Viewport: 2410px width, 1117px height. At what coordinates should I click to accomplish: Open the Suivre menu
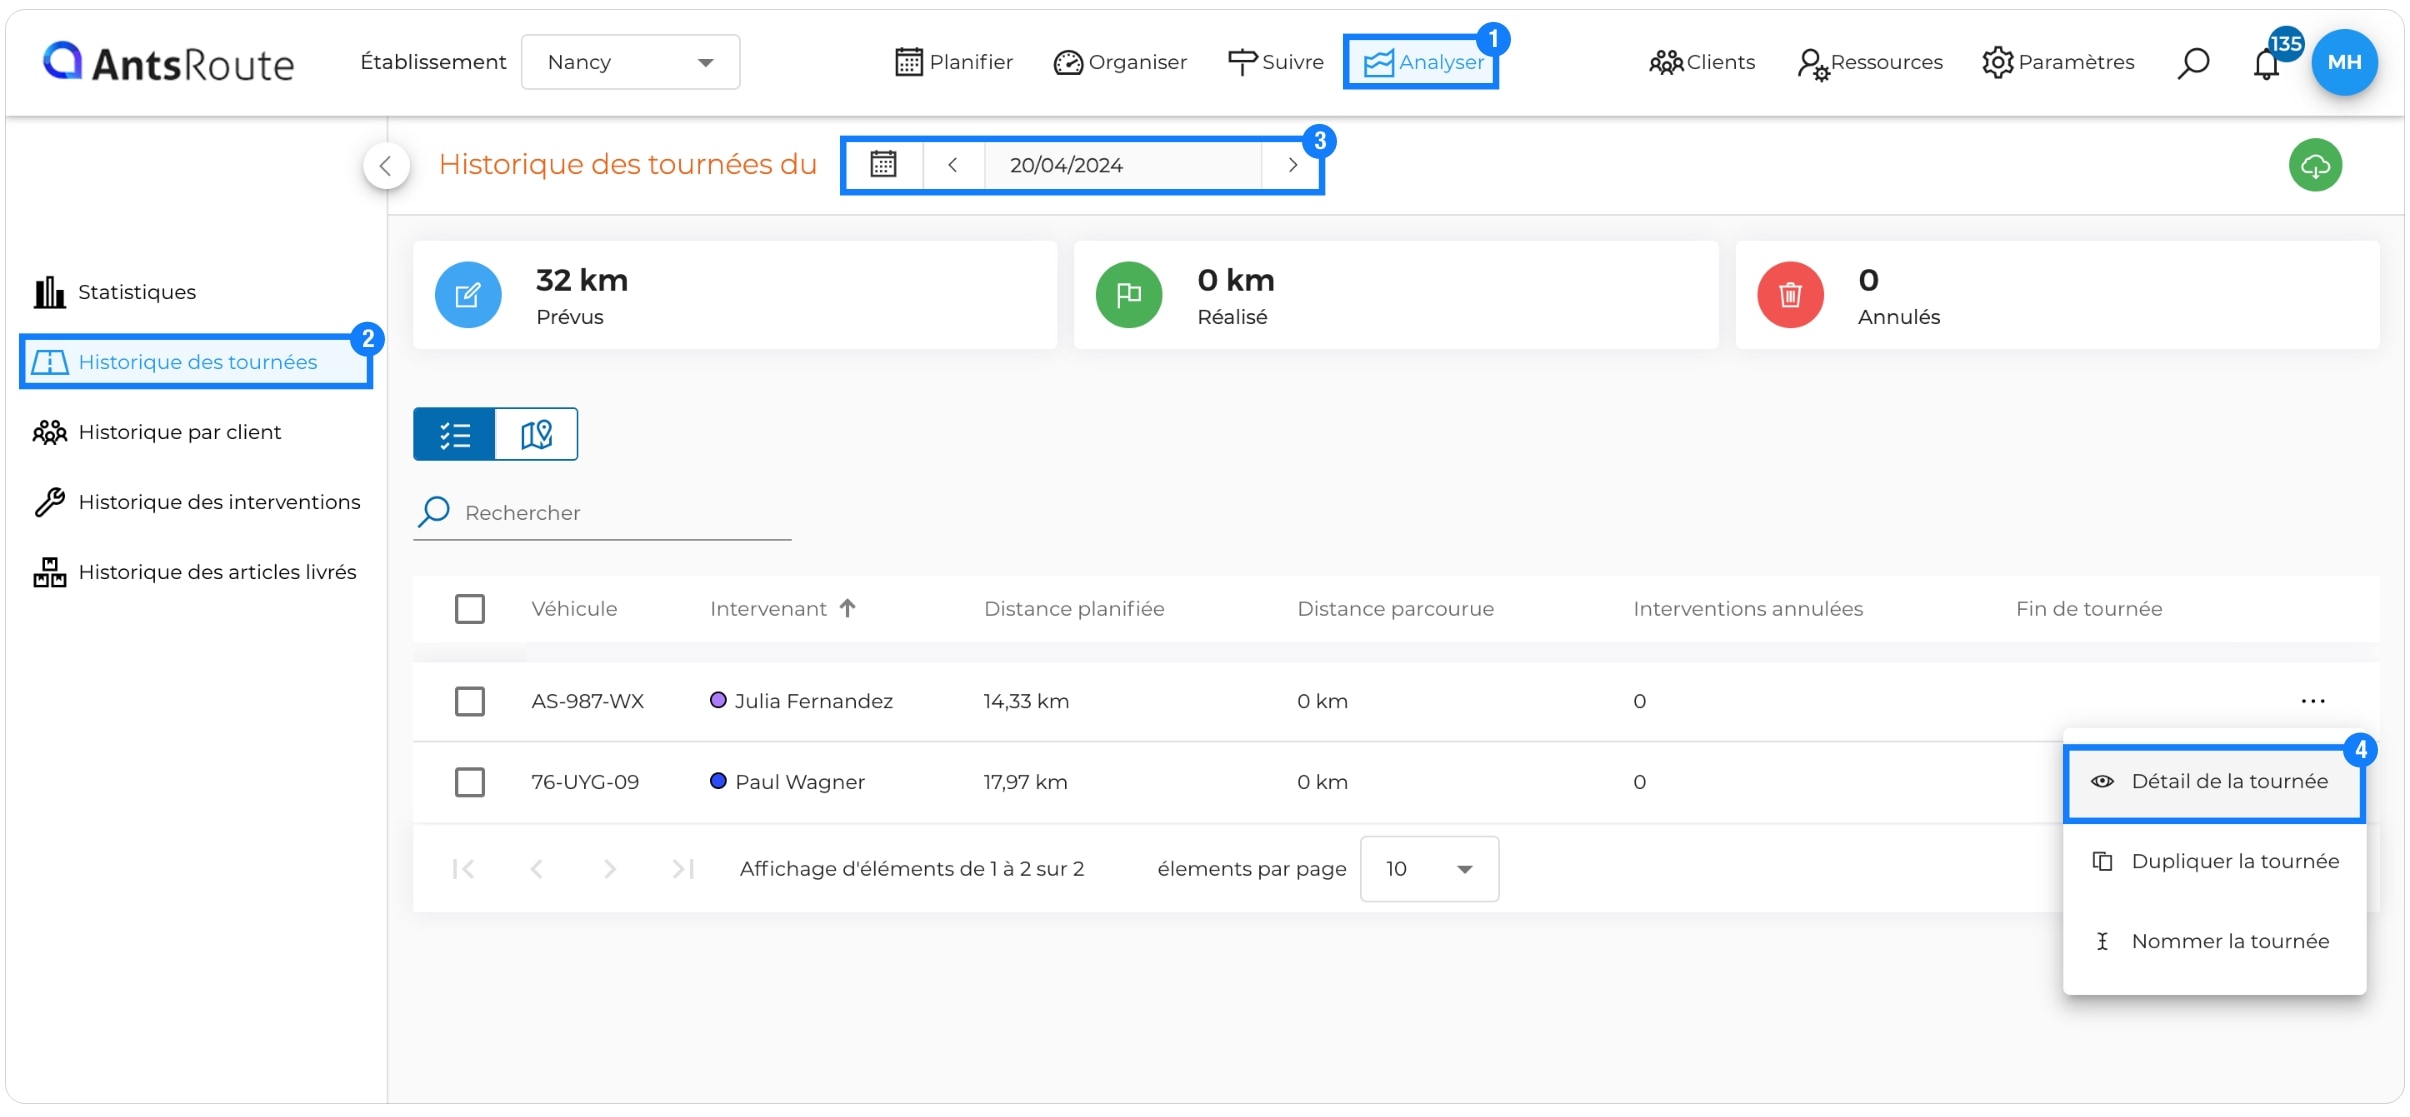[1275, 62]
